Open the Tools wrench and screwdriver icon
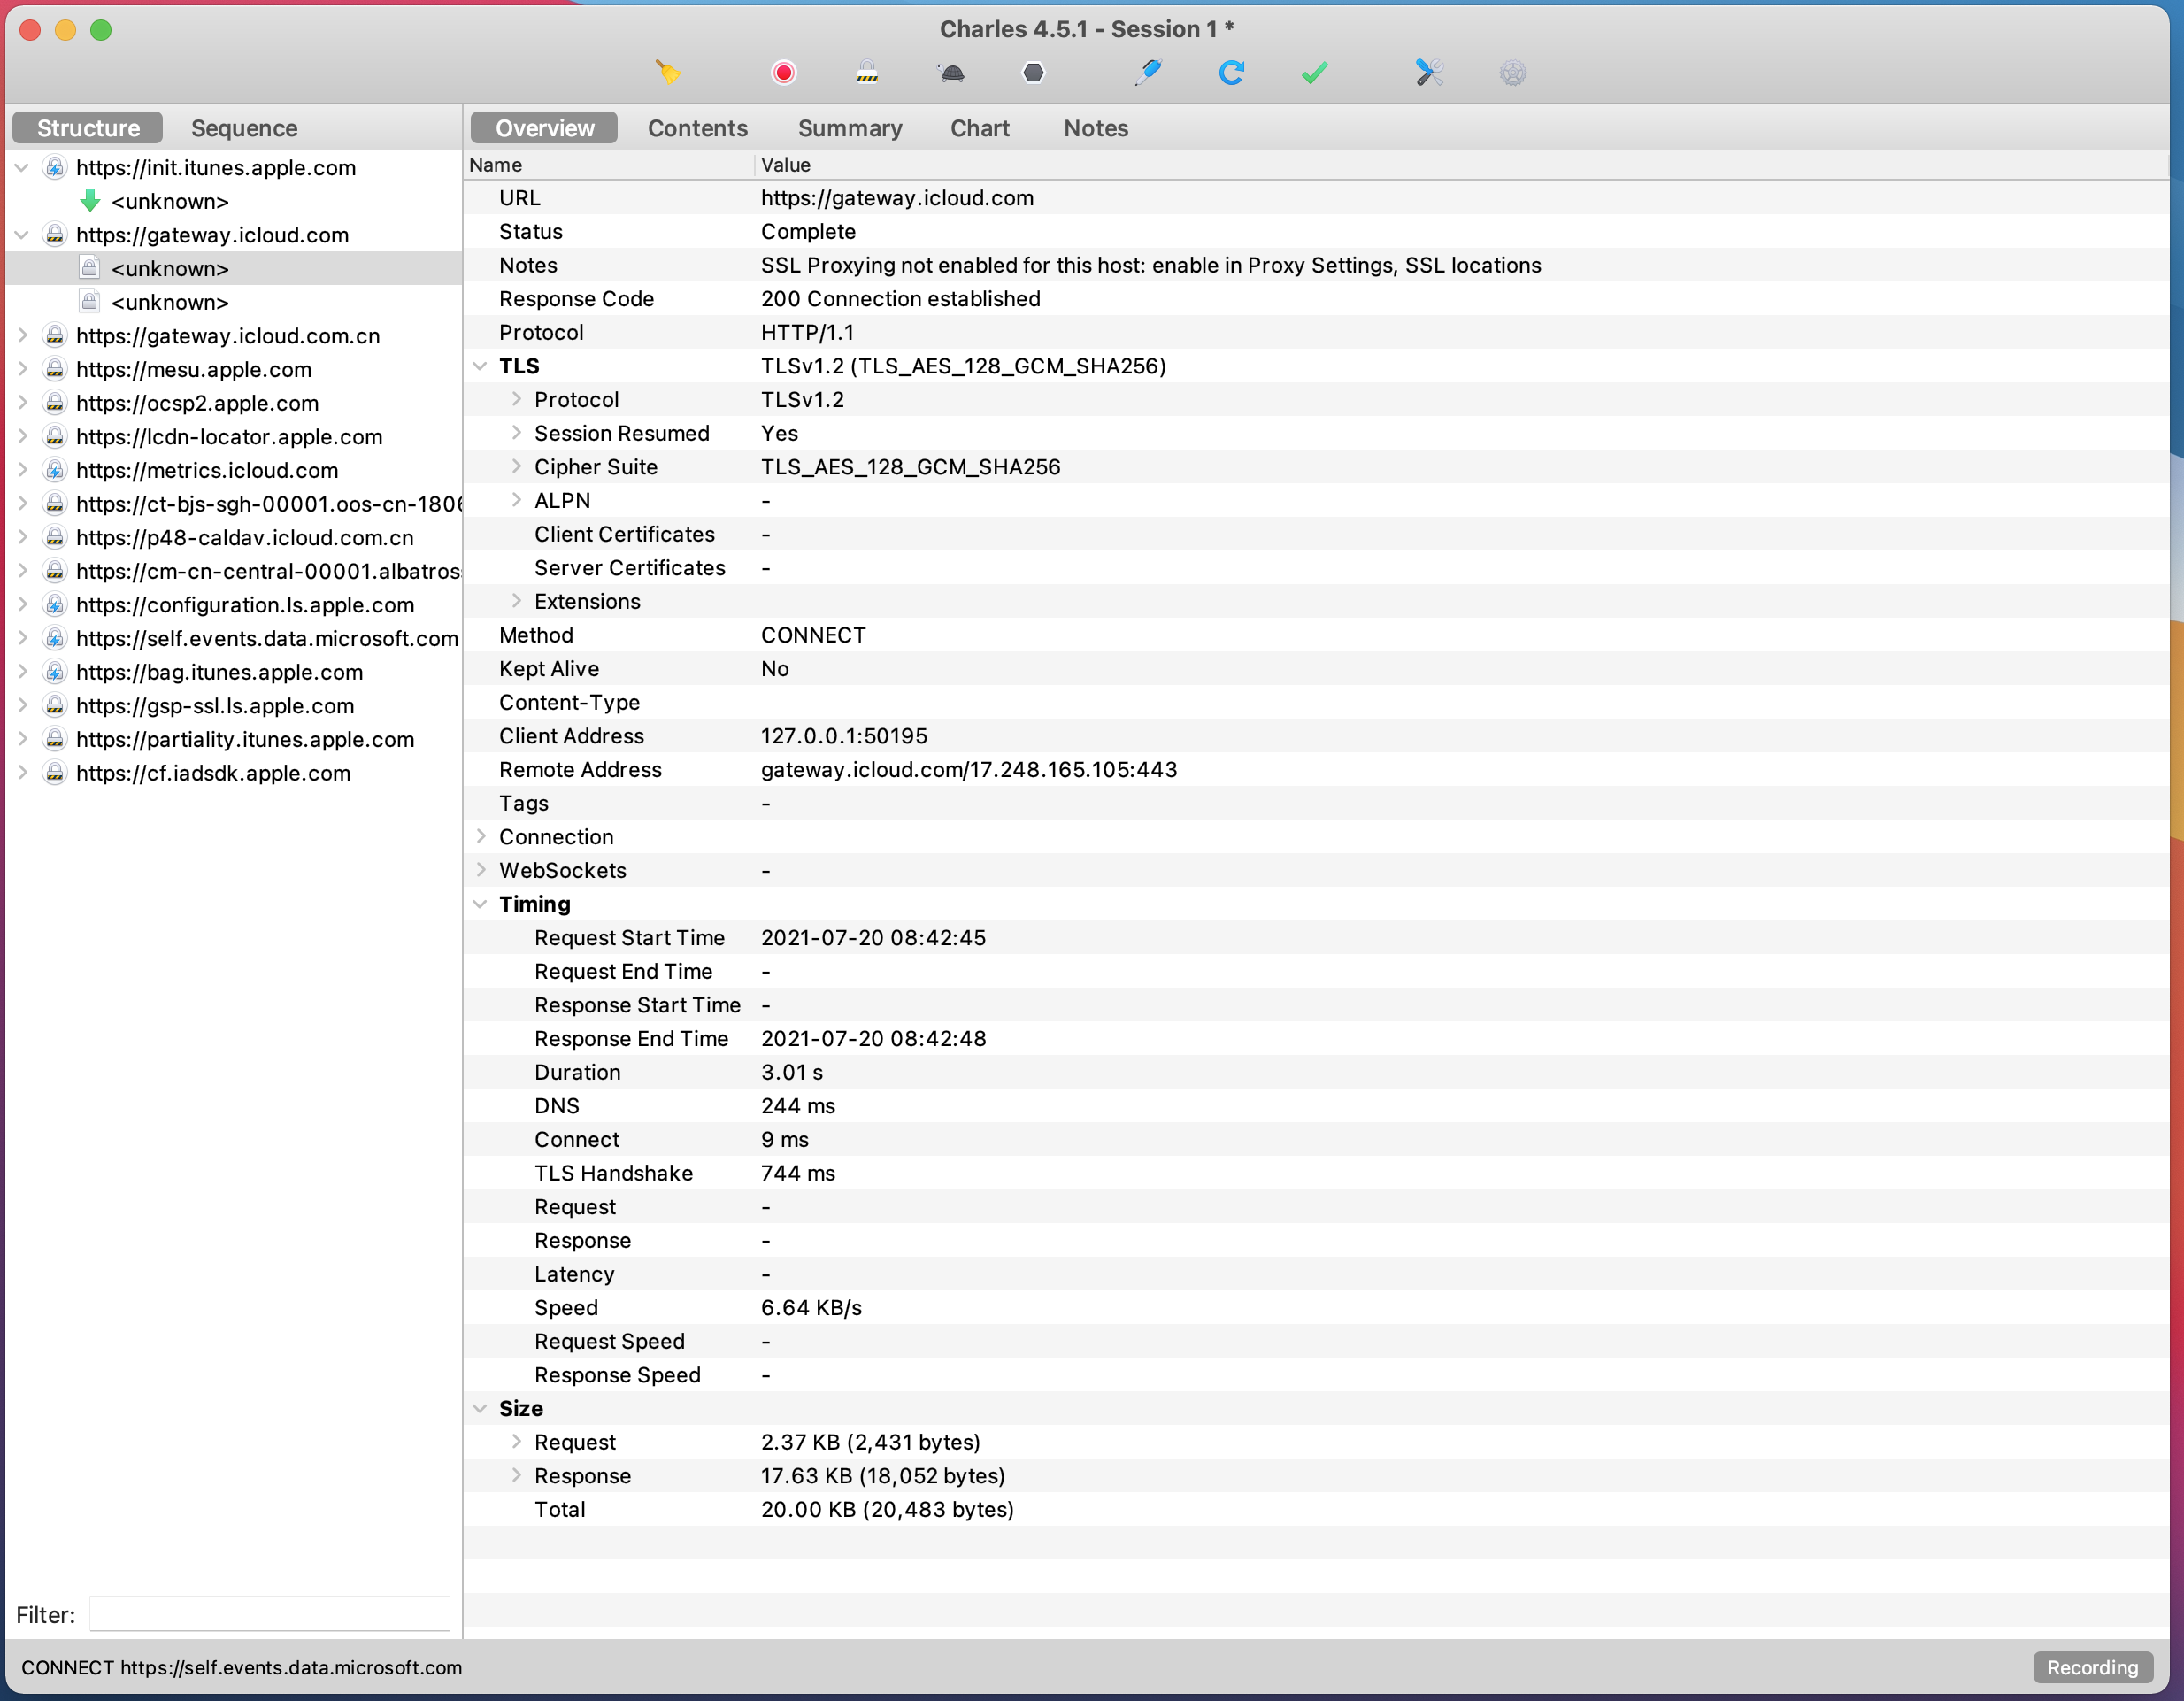 (x=1429, y=72)
